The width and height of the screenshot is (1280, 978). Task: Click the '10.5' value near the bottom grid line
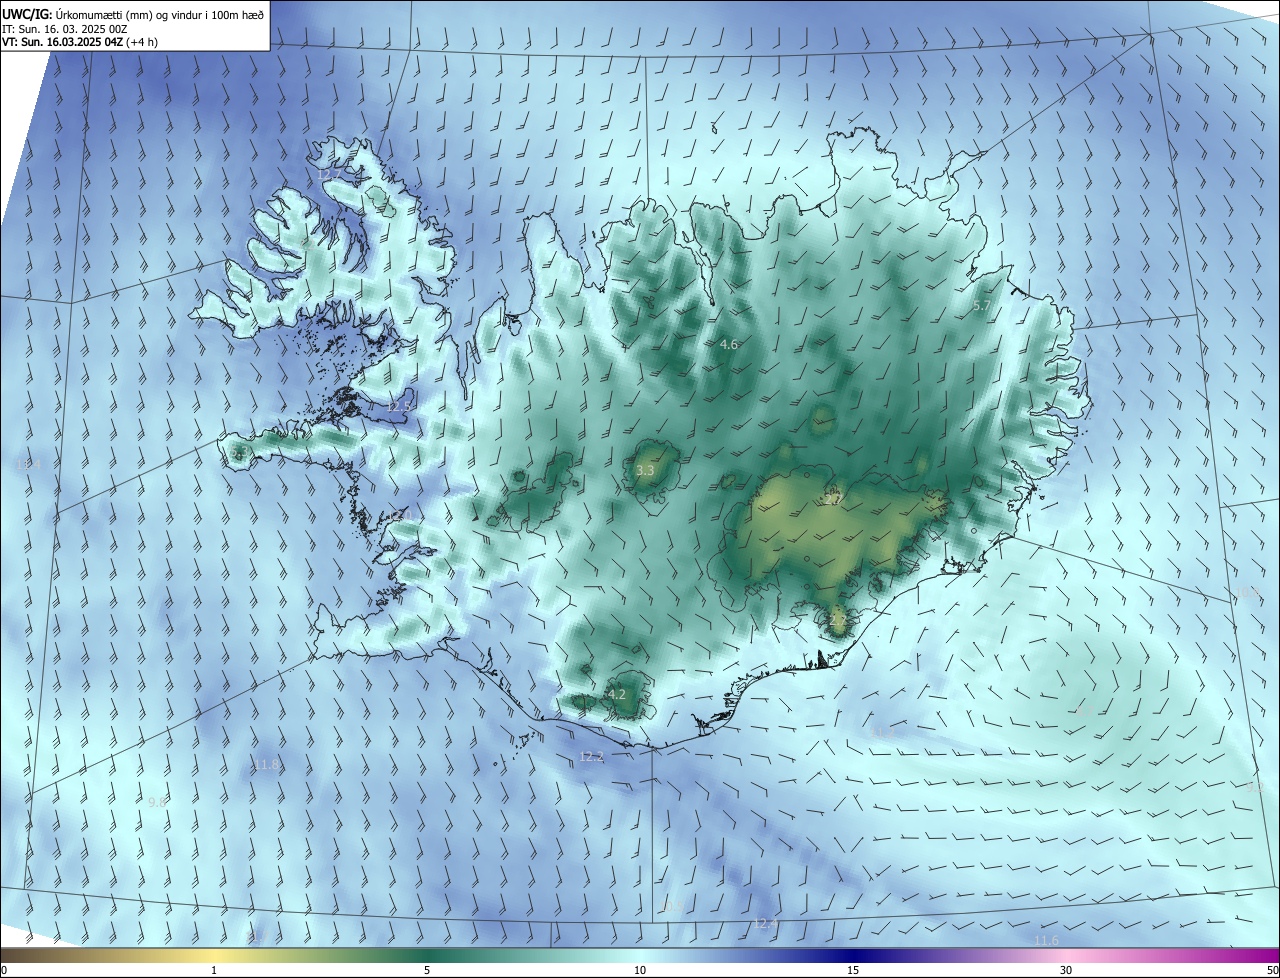(x=672, y=906)
